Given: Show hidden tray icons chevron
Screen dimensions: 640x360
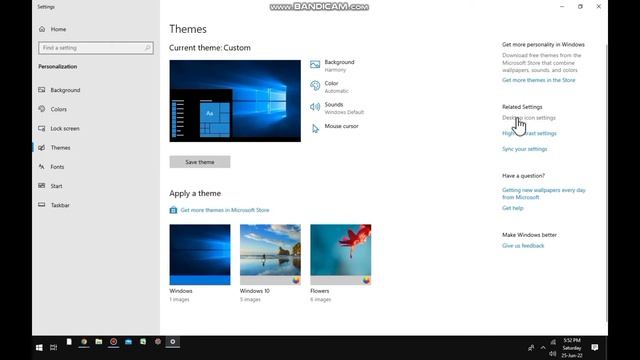Looking at the screenshot, I should (x=543, y=348).
